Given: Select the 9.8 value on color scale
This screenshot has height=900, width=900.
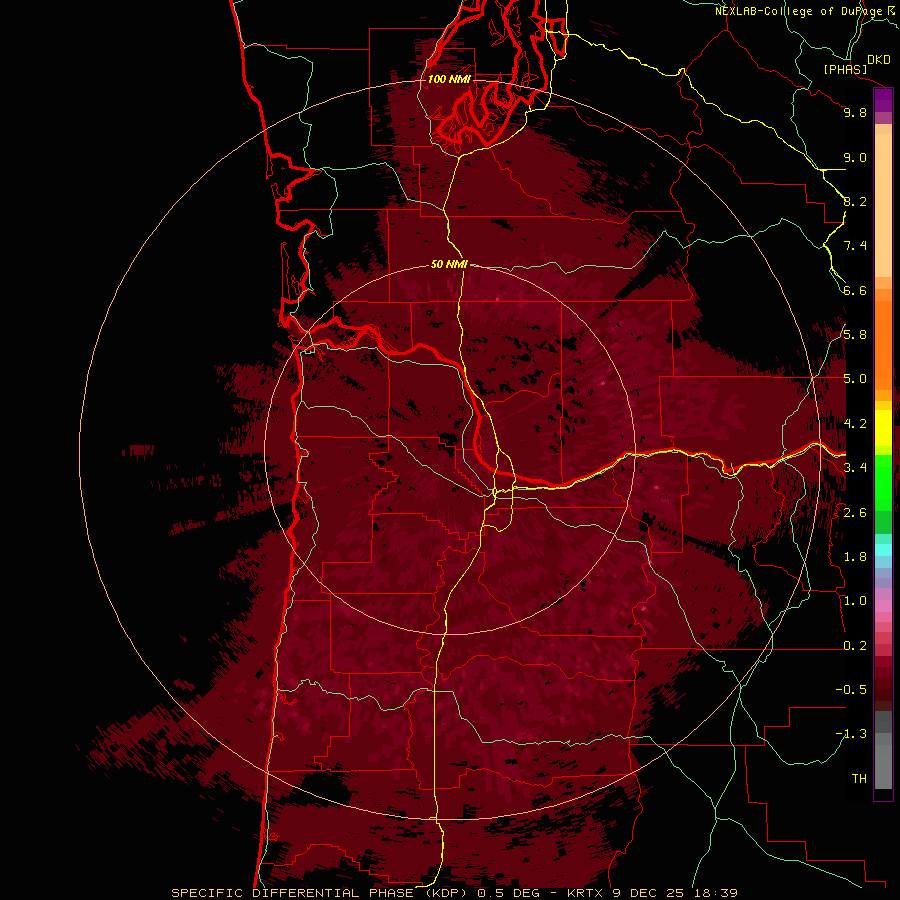Looking at the screenshot, I should coord(855,112).
